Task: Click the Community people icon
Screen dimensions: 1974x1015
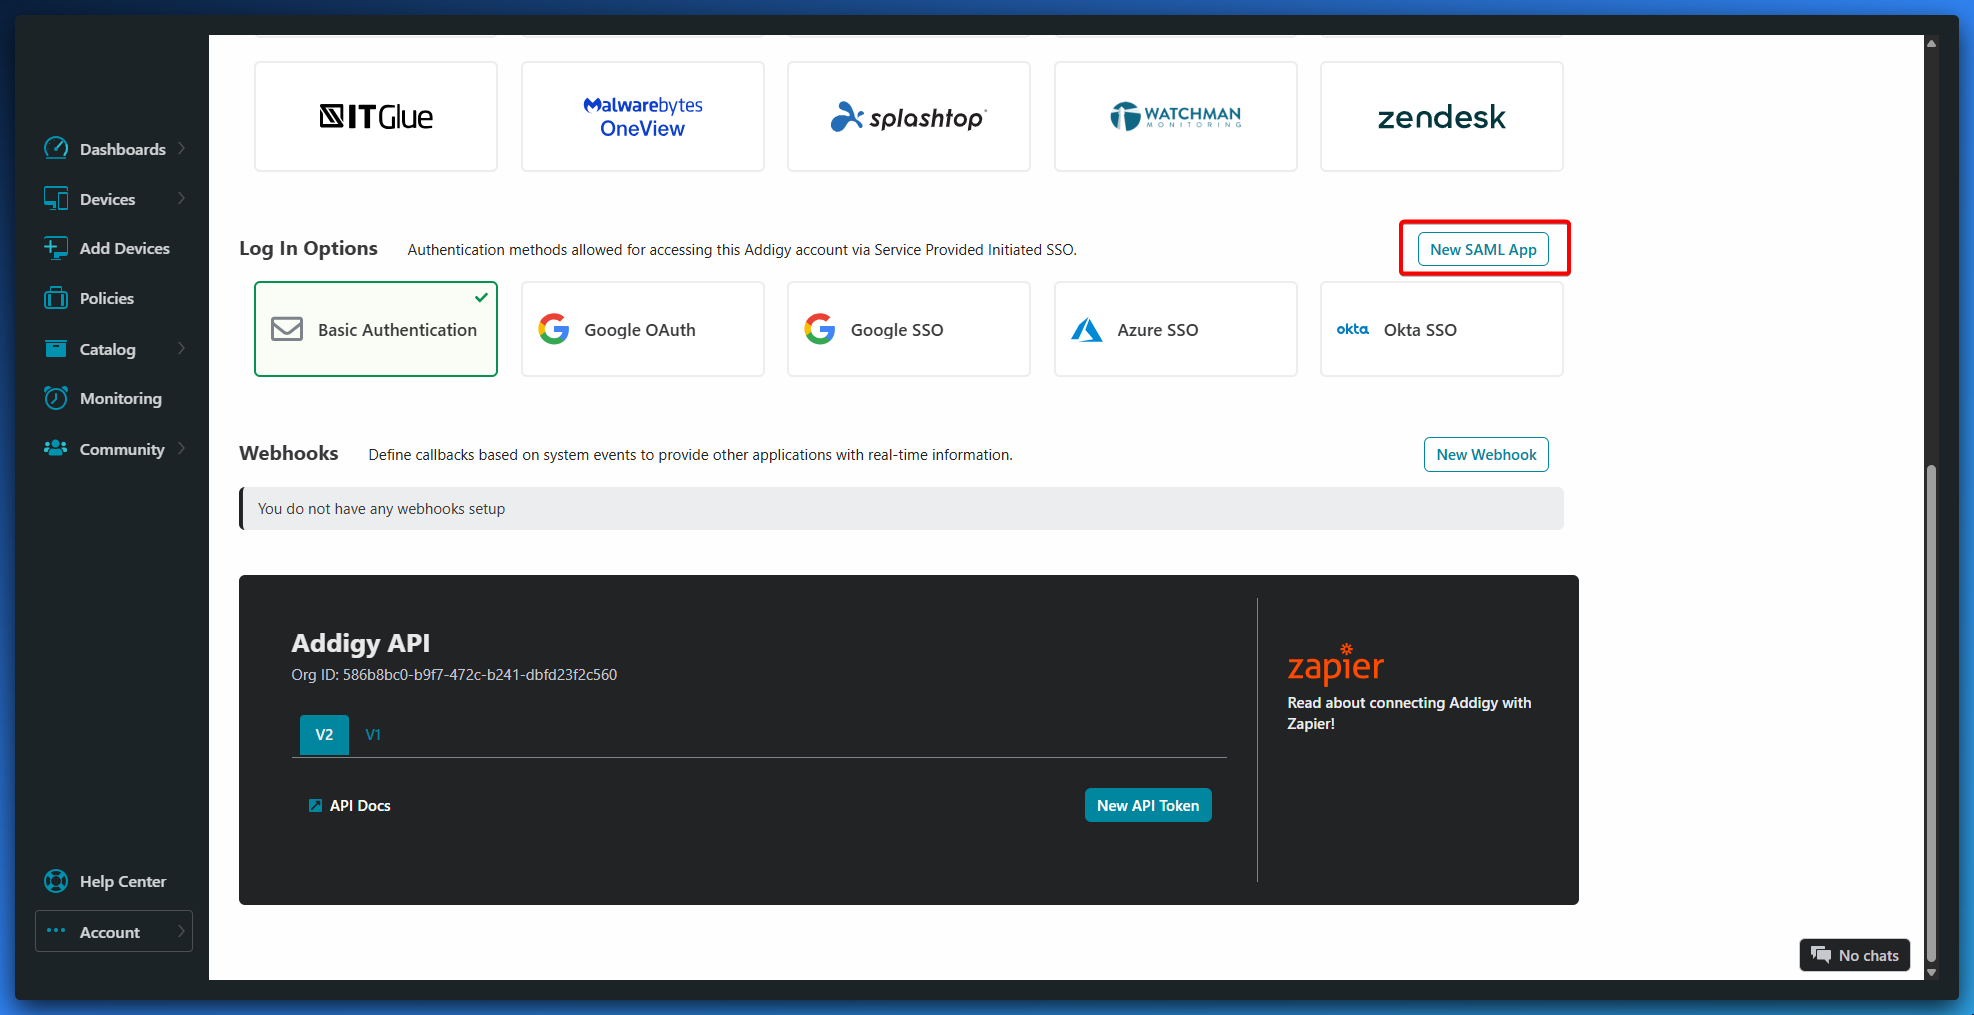Action: coord(56,448)
